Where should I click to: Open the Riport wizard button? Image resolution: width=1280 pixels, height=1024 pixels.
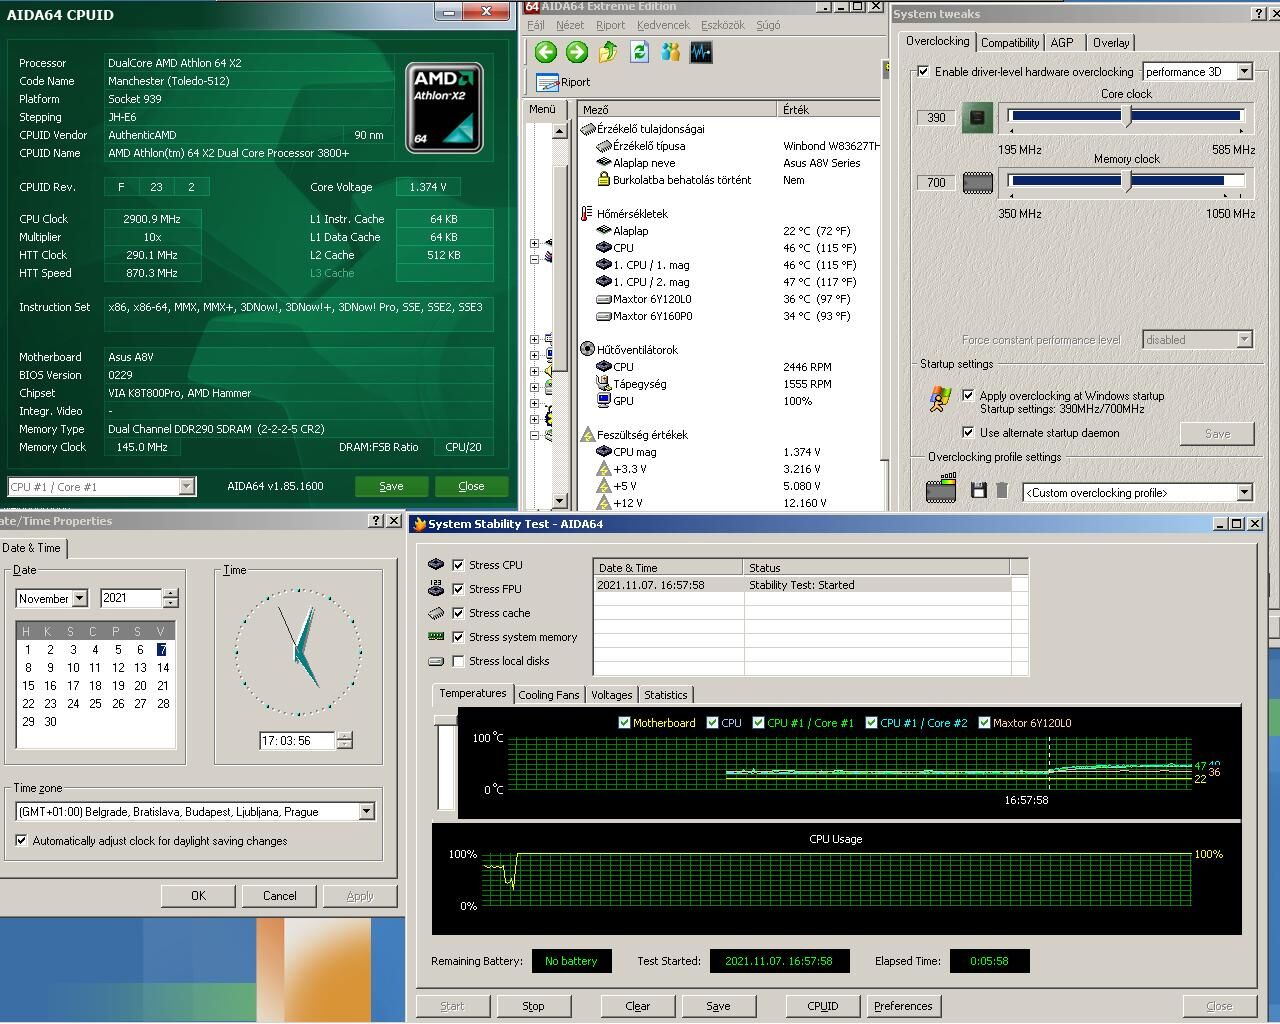[563, 82]
